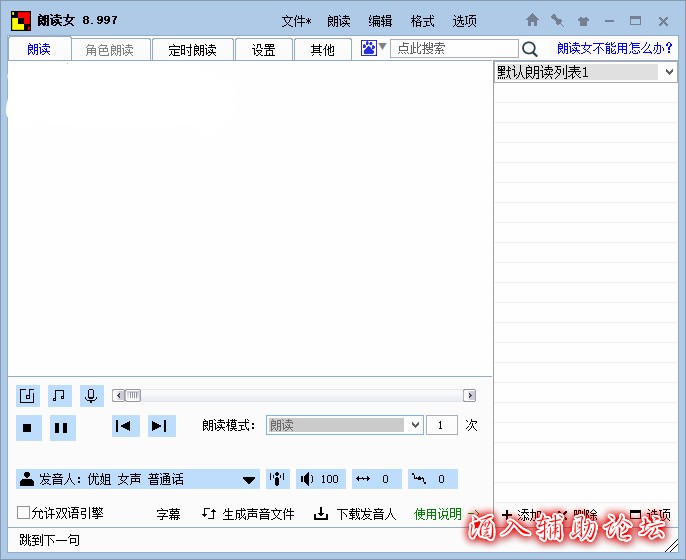Switch to the 定时朗读 tab
Screen dimensions: 686x560
click(x=192, y=50)
